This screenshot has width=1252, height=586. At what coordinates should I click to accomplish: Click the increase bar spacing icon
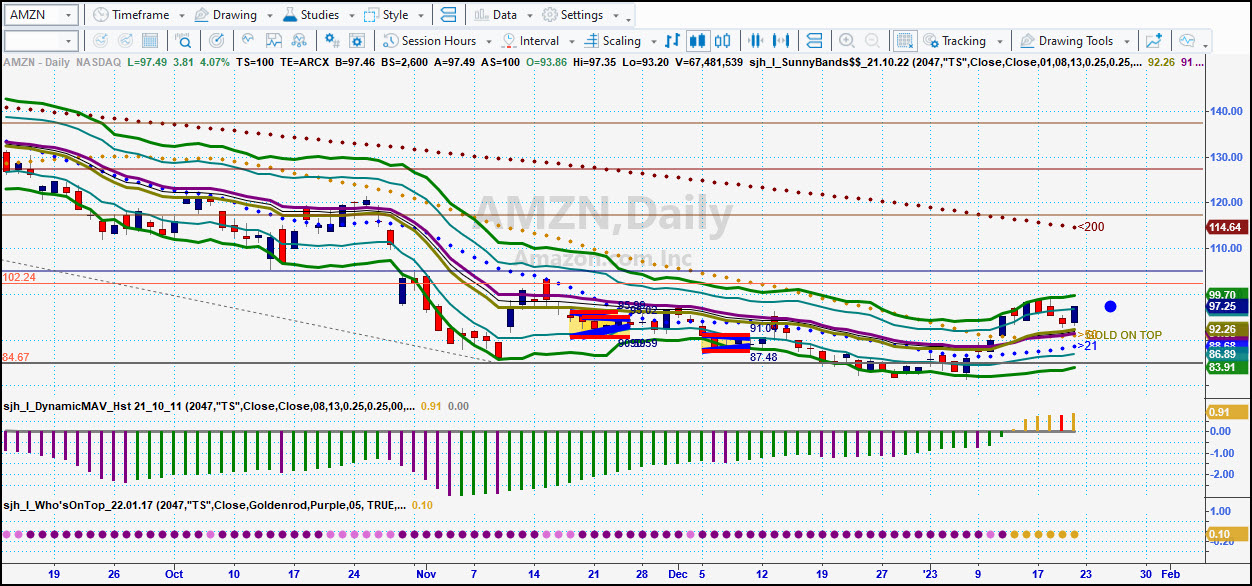pos(782,41)
